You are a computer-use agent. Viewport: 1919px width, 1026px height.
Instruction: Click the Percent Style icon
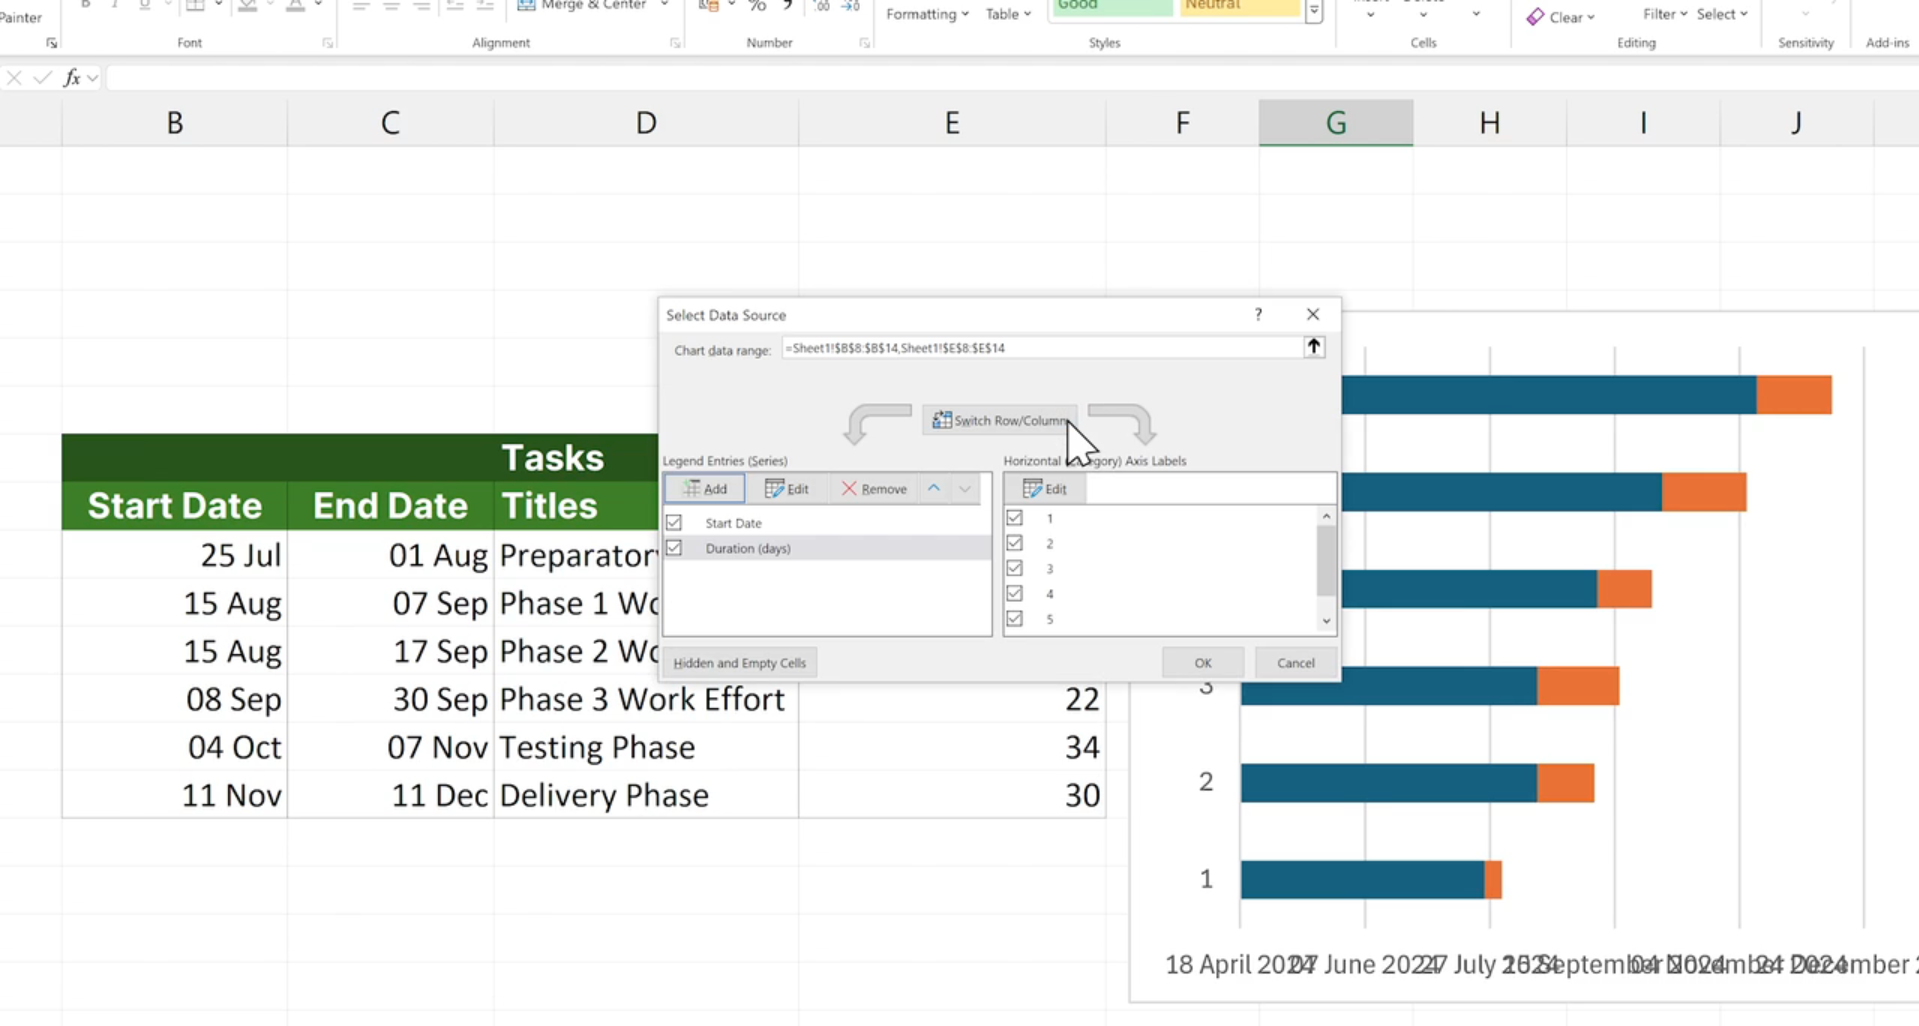coord(757,6)
